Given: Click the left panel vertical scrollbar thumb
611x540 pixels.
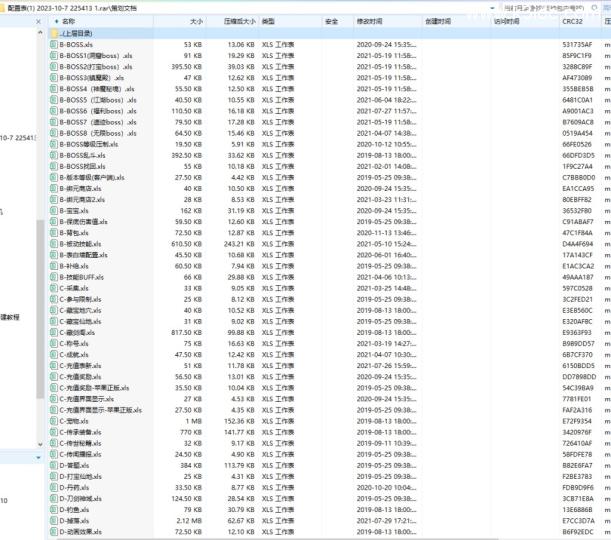Looking at the screenshot, I should pos(40,309).
